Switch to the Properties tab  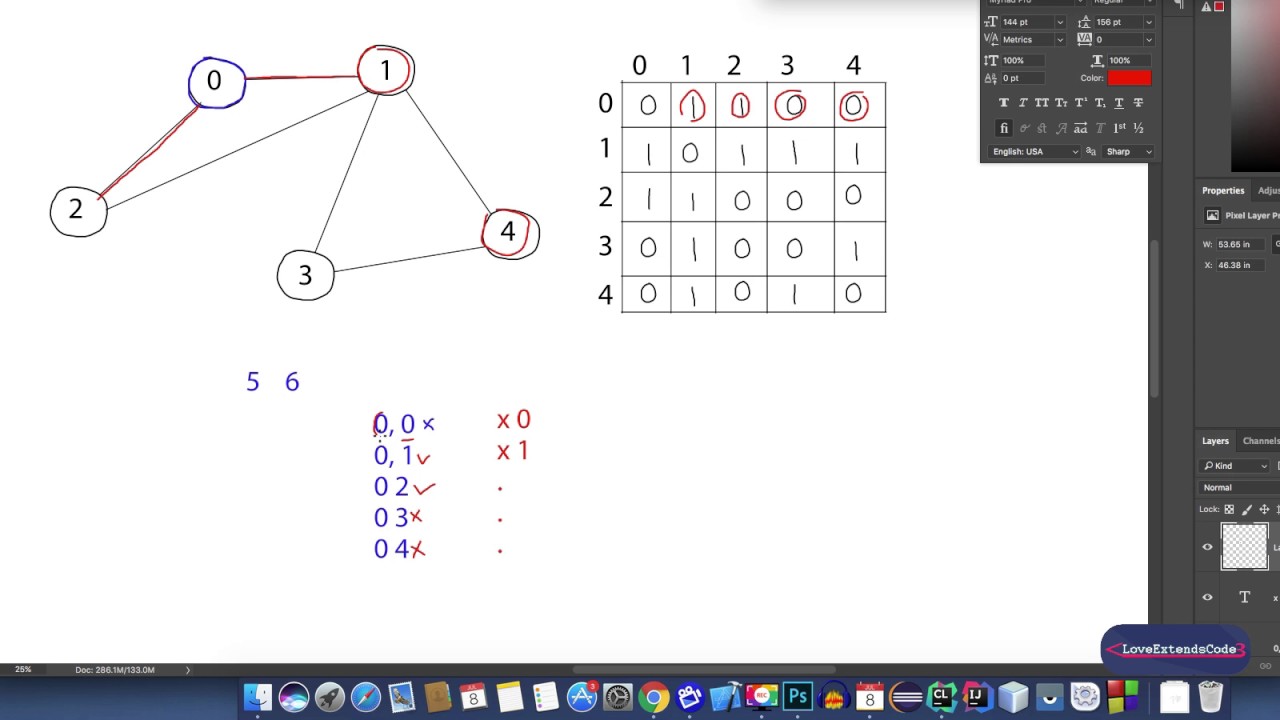pyautogui.click(x=1223, y=191)
